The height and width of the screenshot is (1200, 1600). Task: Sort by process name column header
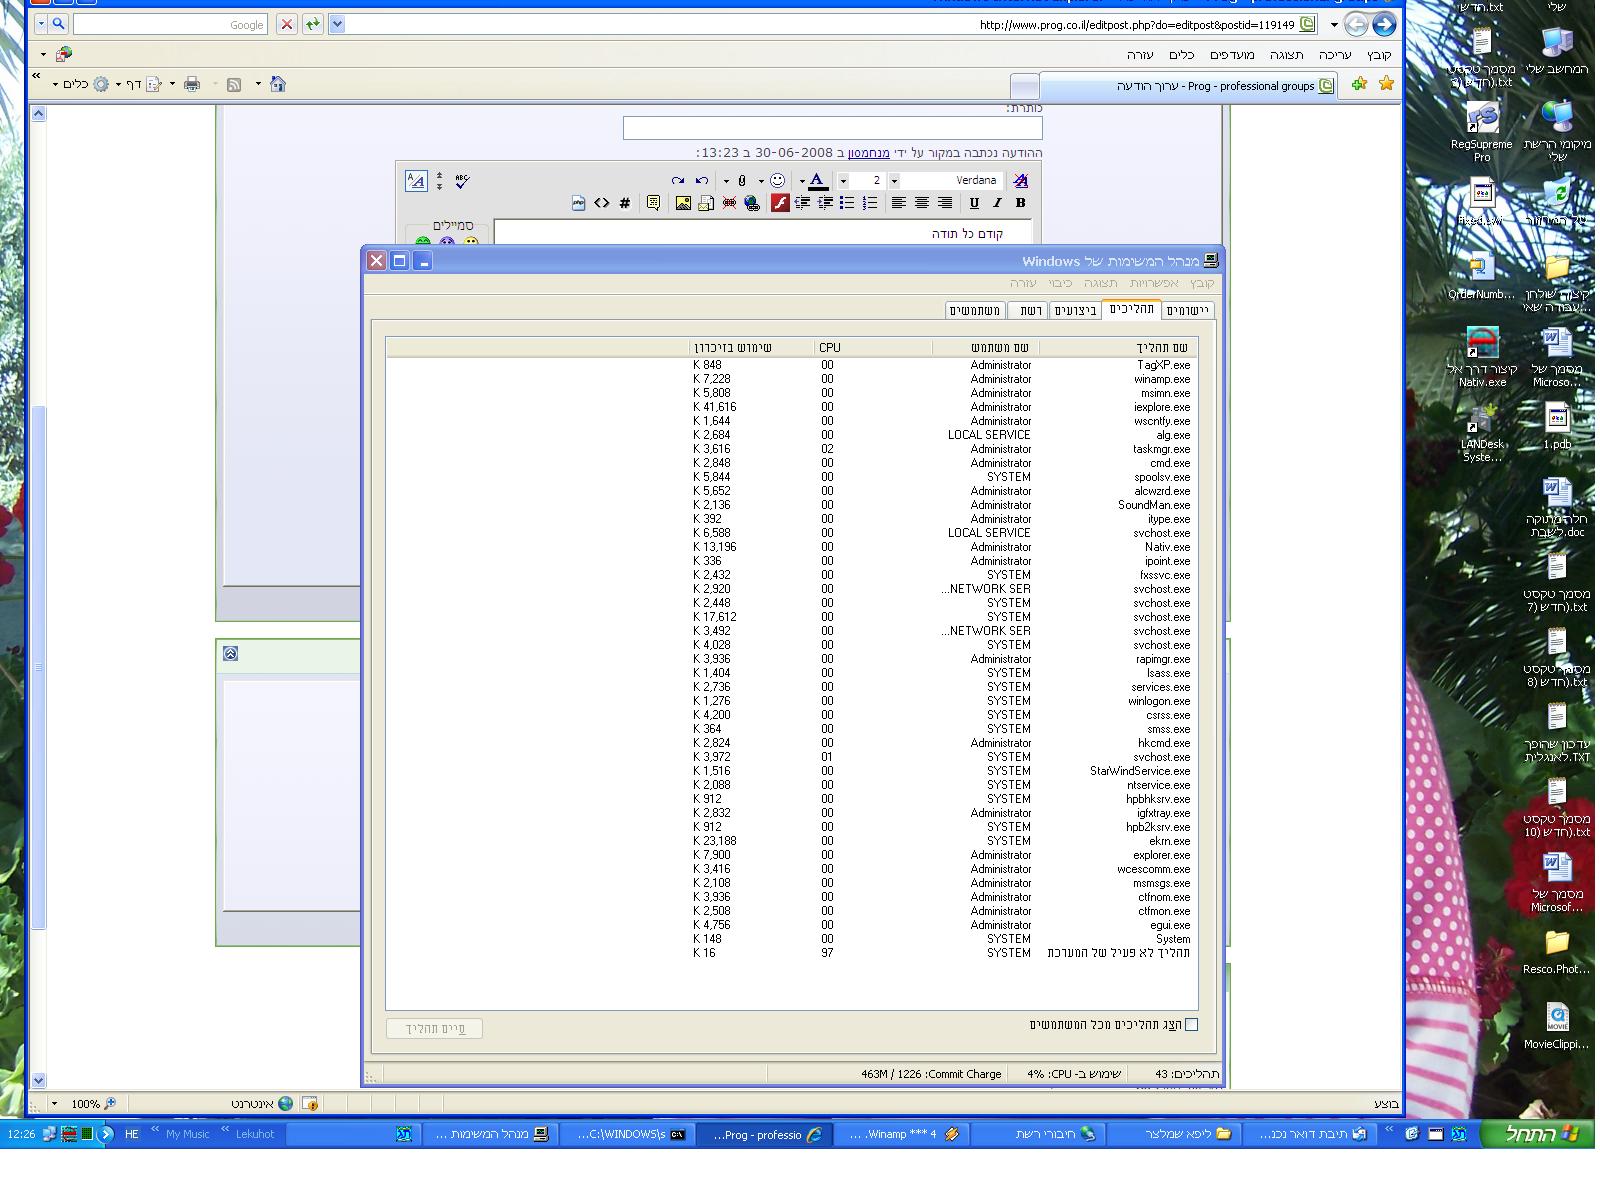click(1118, 347)
